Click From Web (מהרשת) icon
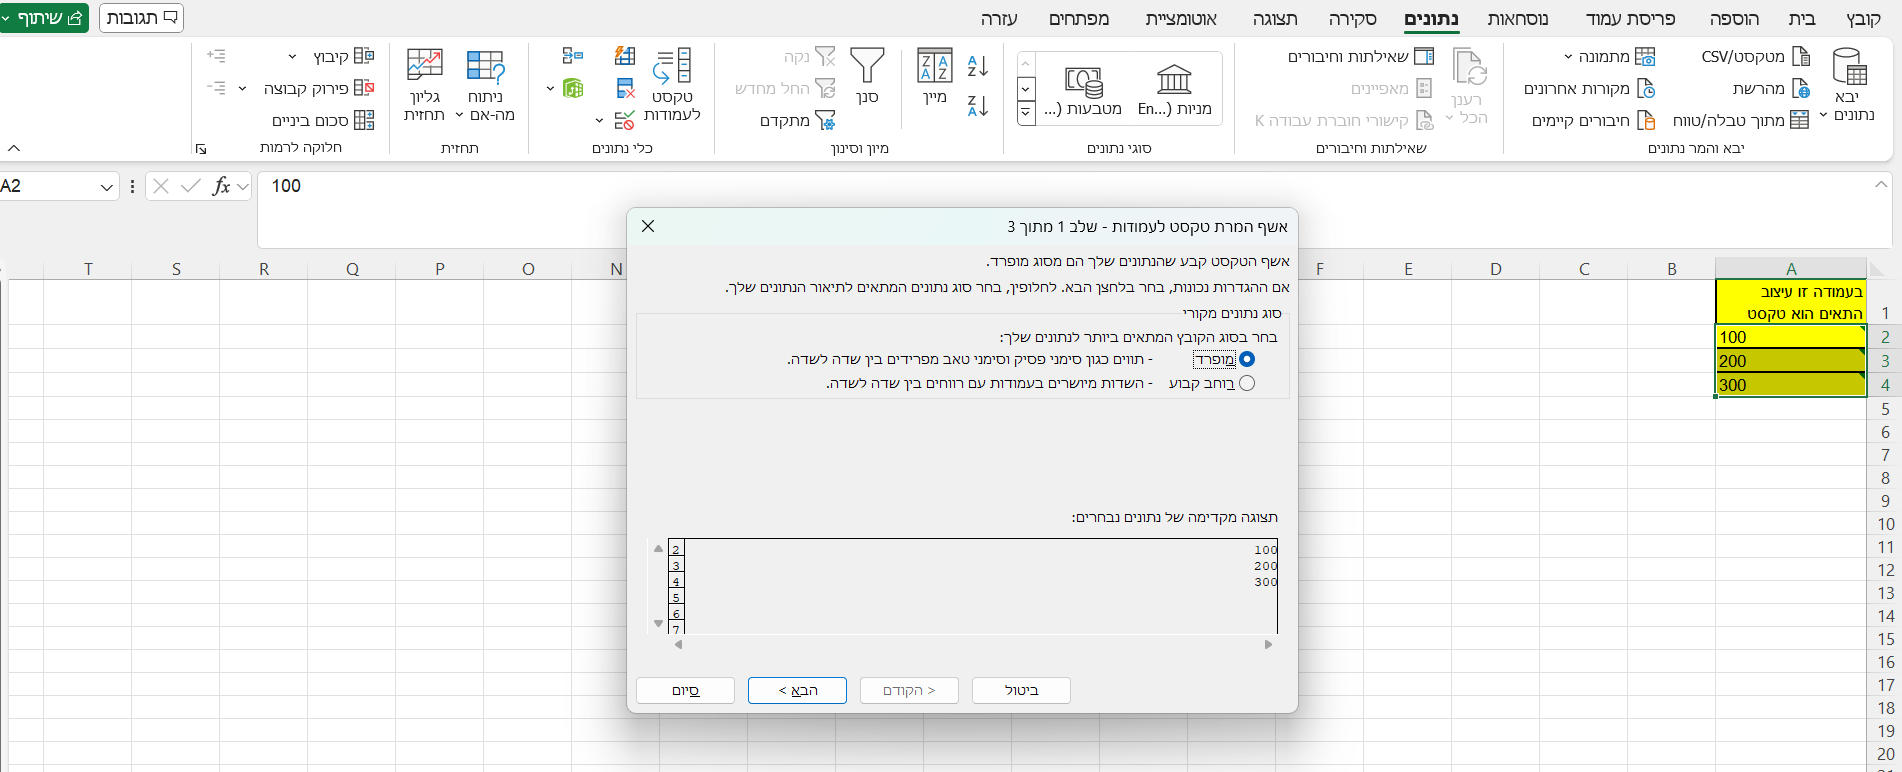 point(1800,88)
